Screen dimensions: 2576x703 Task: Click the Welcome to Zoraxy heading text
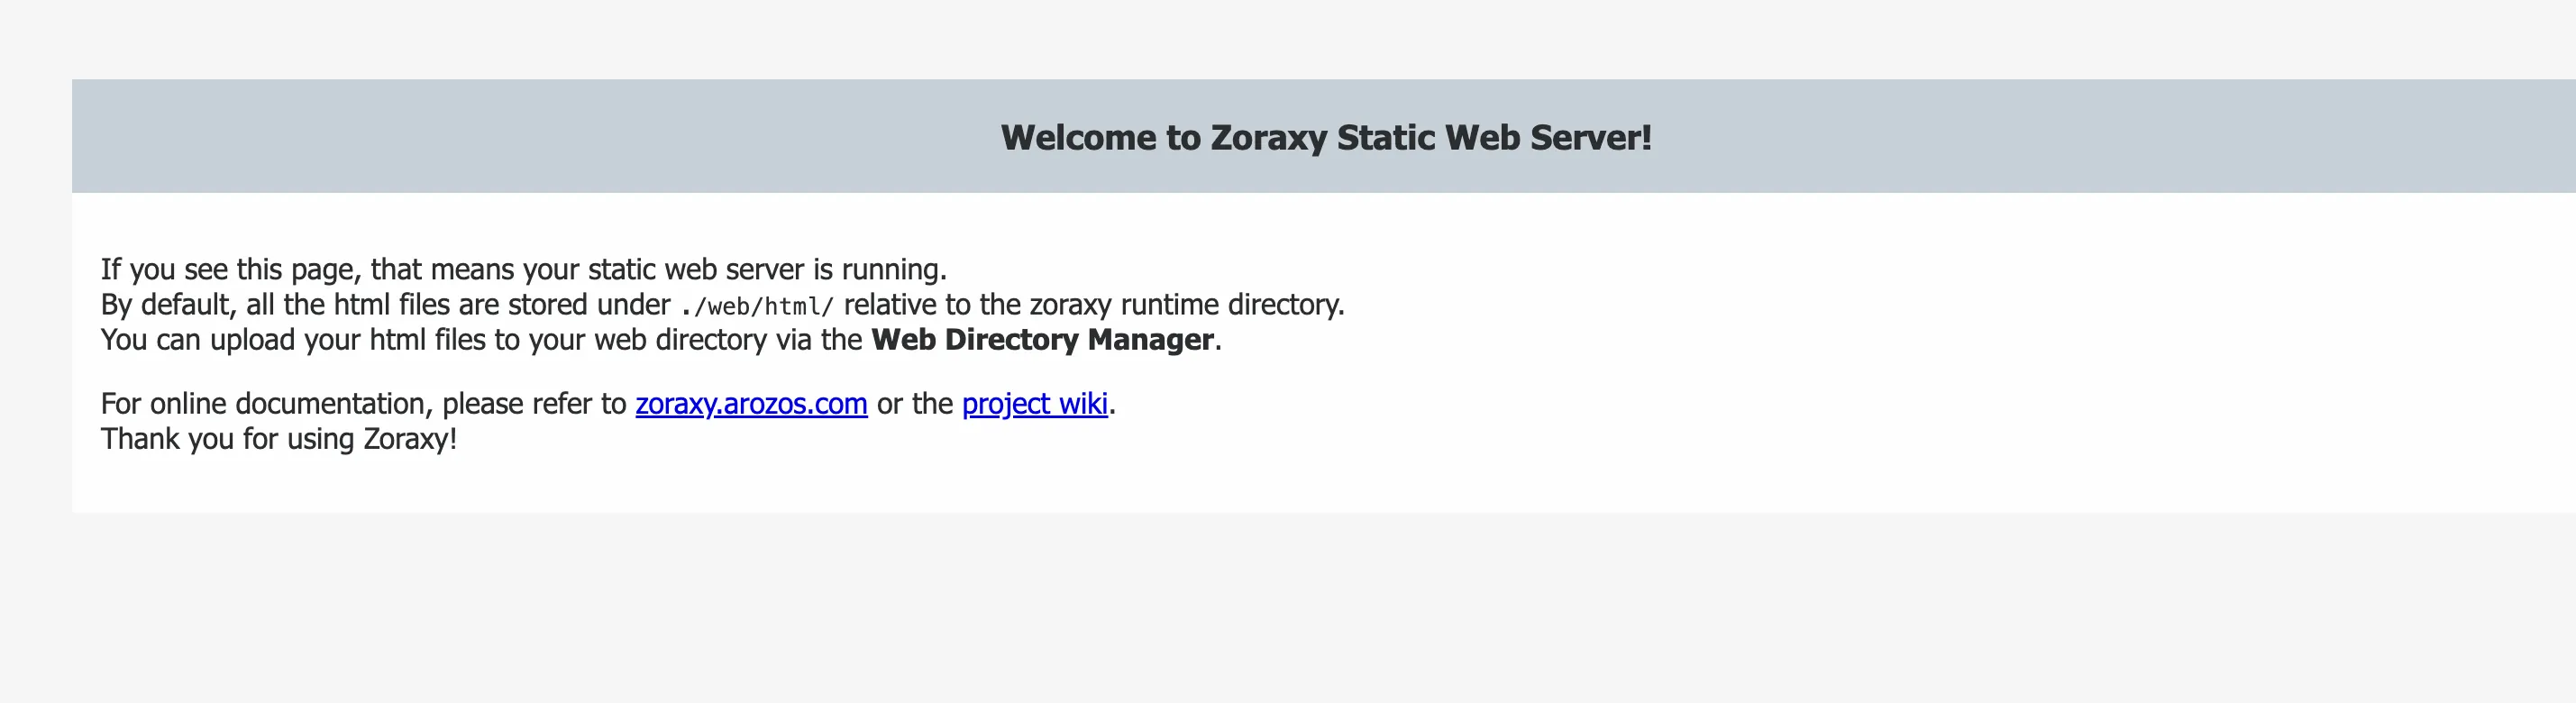click(x=1326, y=137)
